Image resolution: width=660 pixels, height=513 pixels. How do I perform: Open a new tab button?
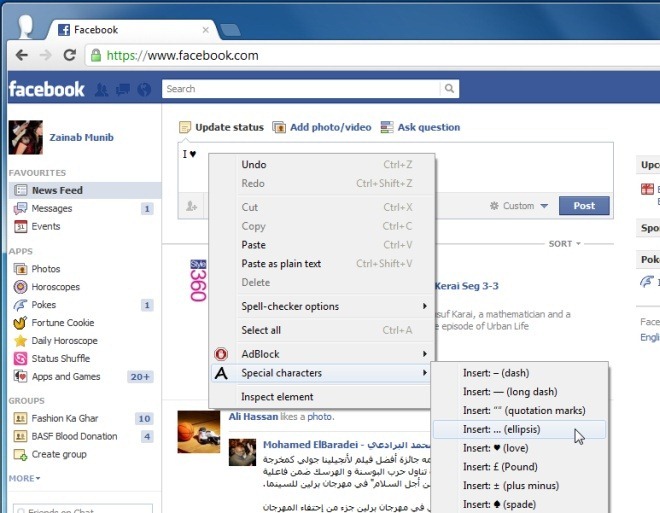(x=230, y=30)
